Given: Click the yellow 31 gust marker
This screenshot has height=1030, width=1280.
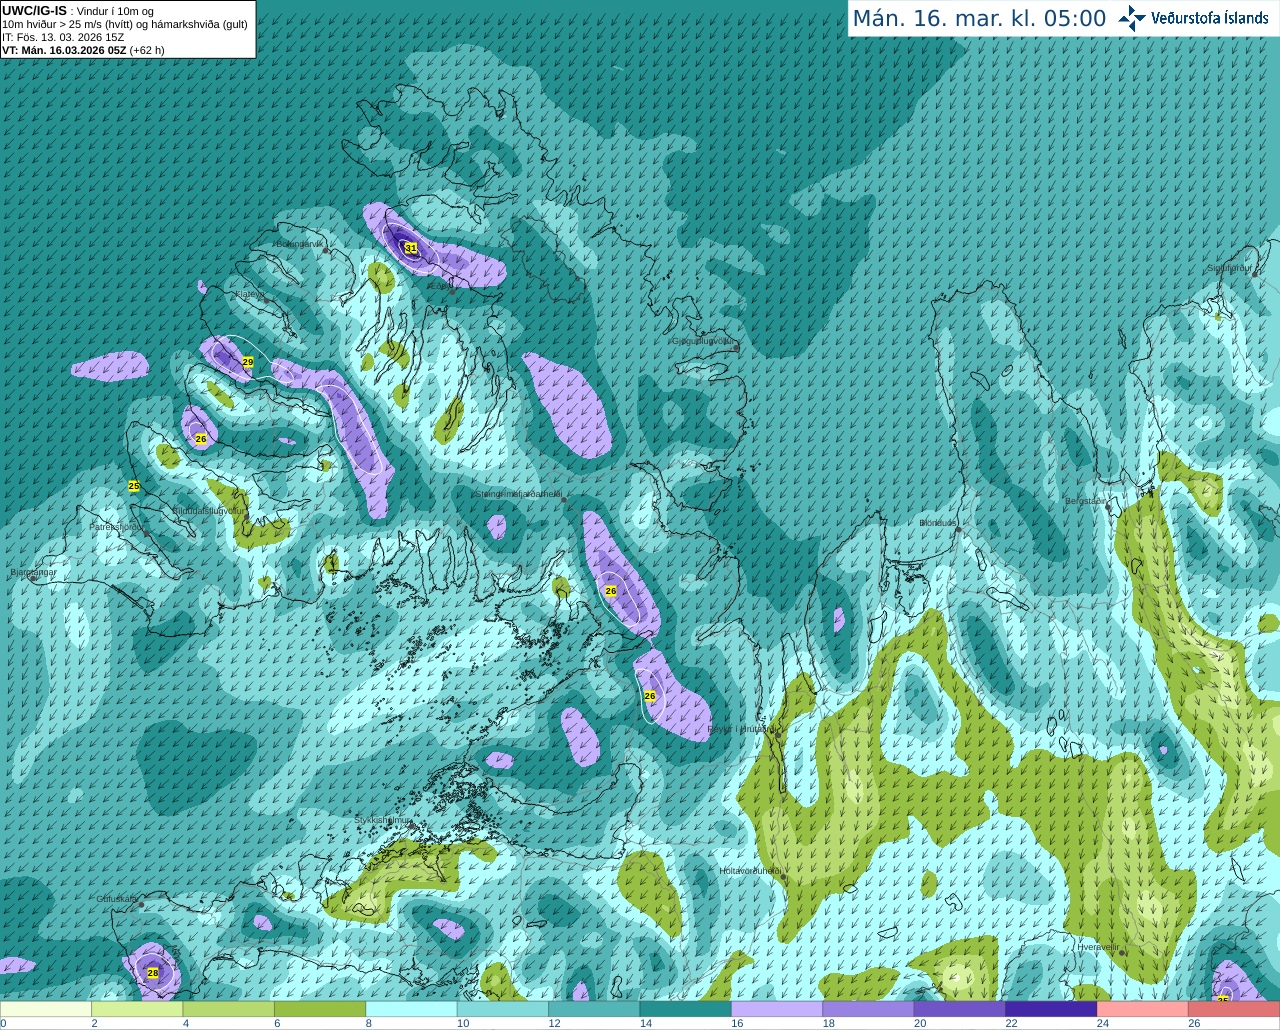Looking at the screenshot, I should pyautogui.click(x=410, y=247).
